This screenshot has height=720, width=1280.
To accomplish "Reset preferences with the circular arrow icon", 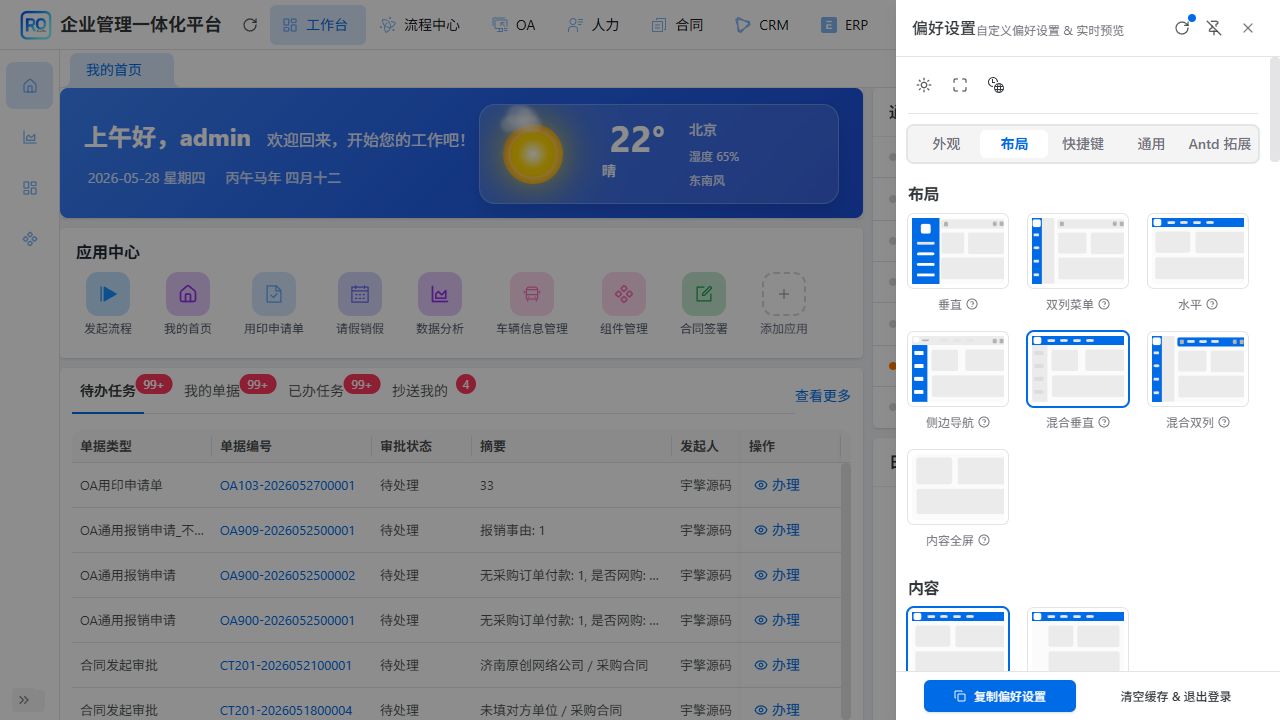I will click(x=1182, y=28).
